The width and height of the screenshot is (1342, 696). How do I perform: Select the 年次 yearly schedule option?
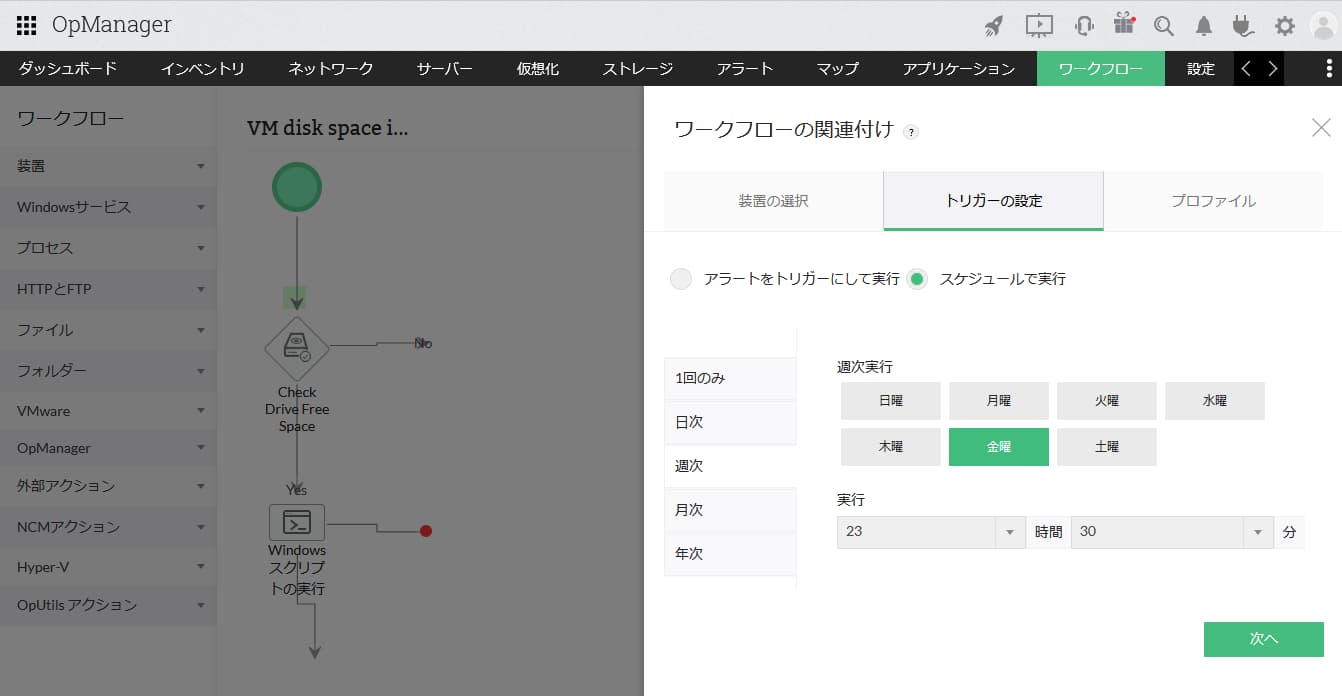tap(730, 553)
